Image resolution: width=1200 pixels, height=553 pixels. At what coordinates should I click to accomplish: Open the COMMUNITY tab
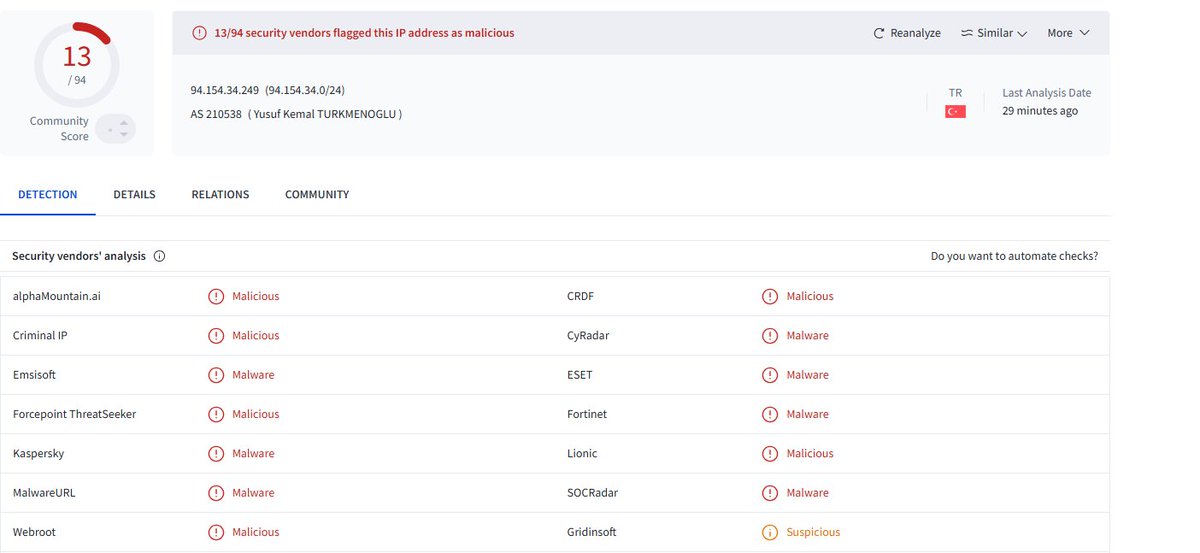click(317, 194)
